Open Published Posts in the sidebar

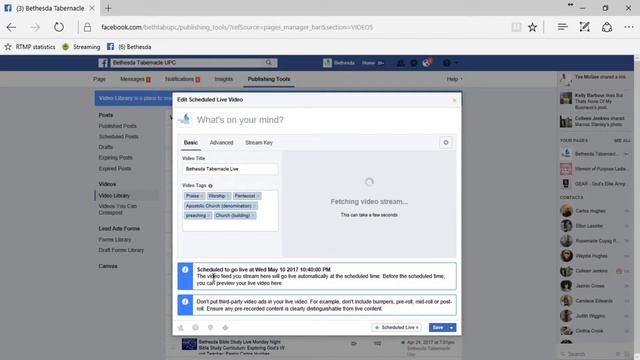pos(118,126)
